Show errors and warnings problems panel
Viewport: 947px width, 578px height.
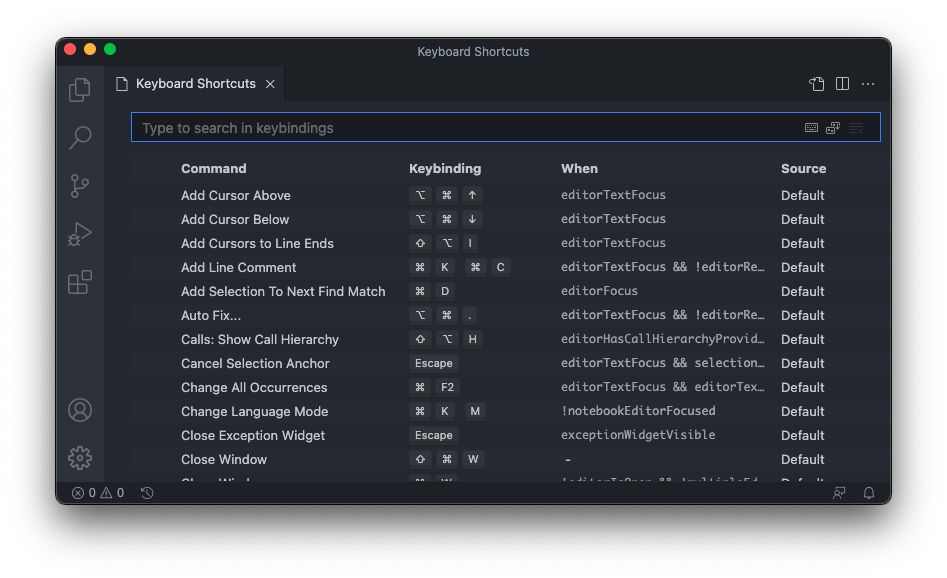click(x=98, y=493)
